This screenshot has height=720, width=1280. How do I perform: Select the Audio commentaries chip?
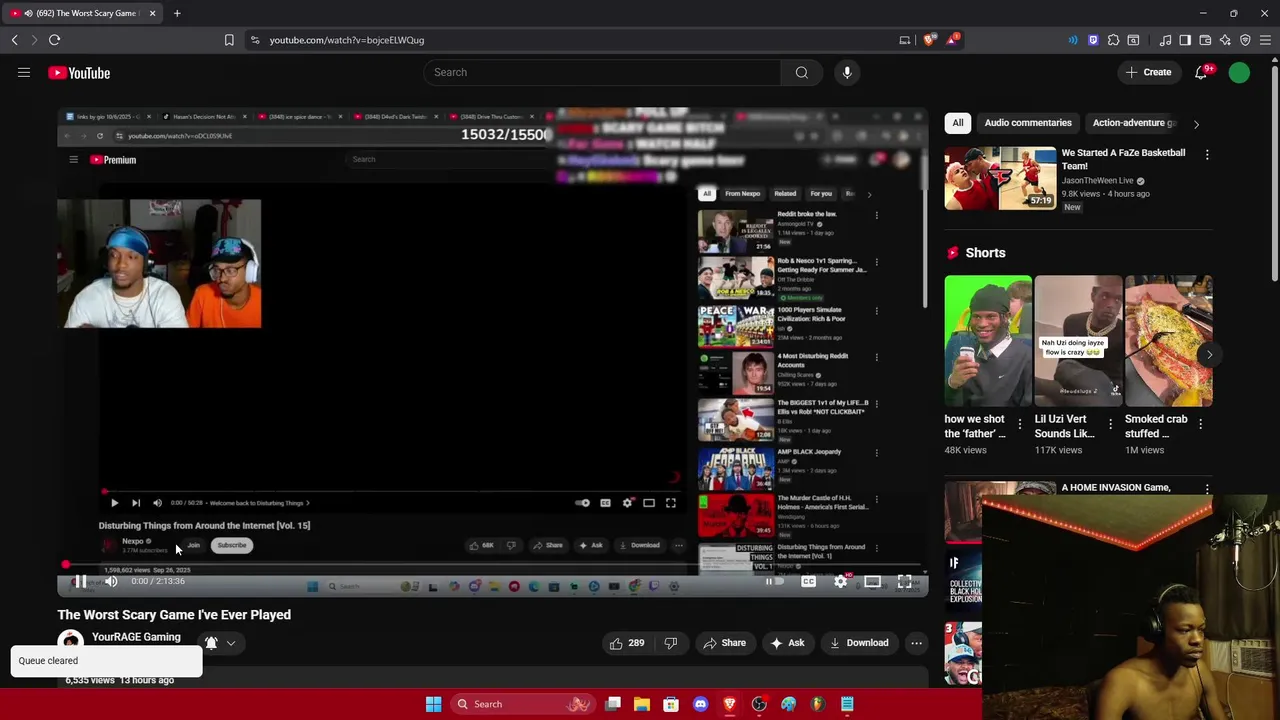1028,123
